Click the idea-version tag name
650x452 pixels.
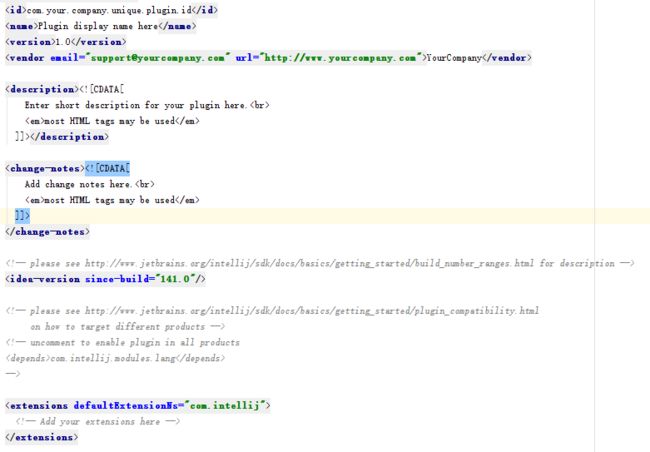click(45, 279)
